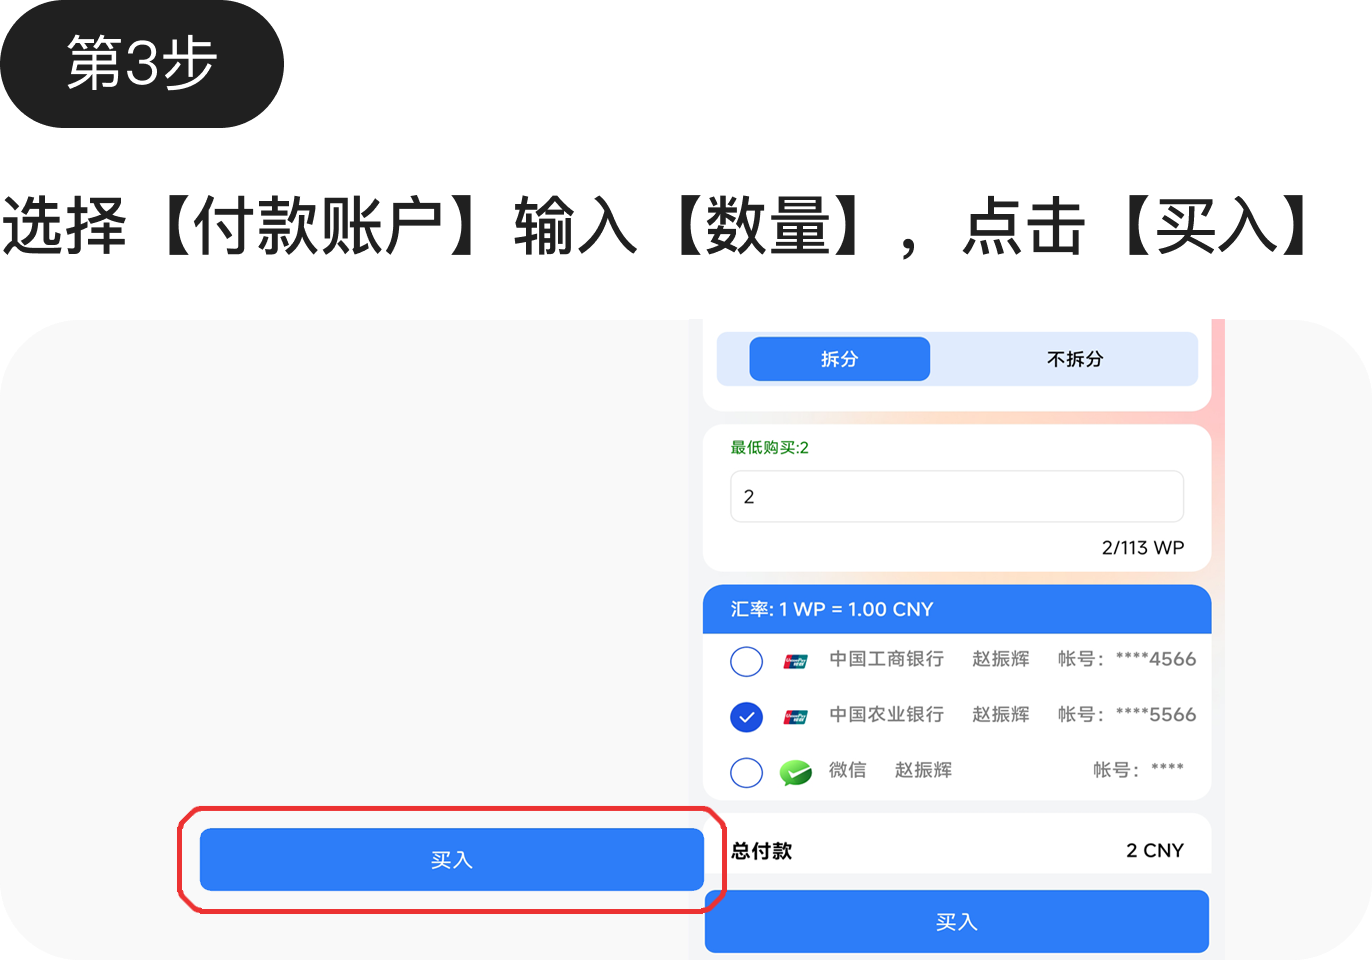This screenshot has width=1372, height=960.
Task: Click the 2/113 WP quantity text
Action: 1142,548
